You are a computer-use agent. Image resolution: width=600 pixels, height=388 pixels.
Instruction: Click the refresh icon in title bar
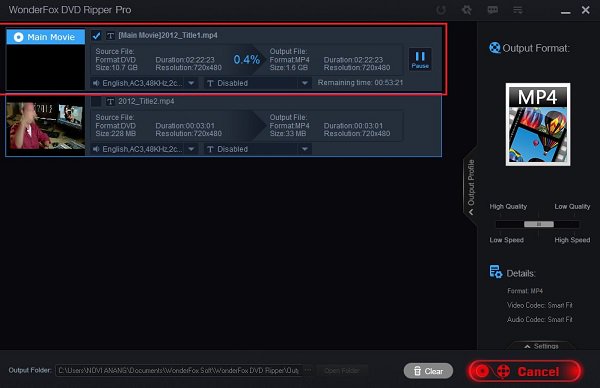coord(441,10)
